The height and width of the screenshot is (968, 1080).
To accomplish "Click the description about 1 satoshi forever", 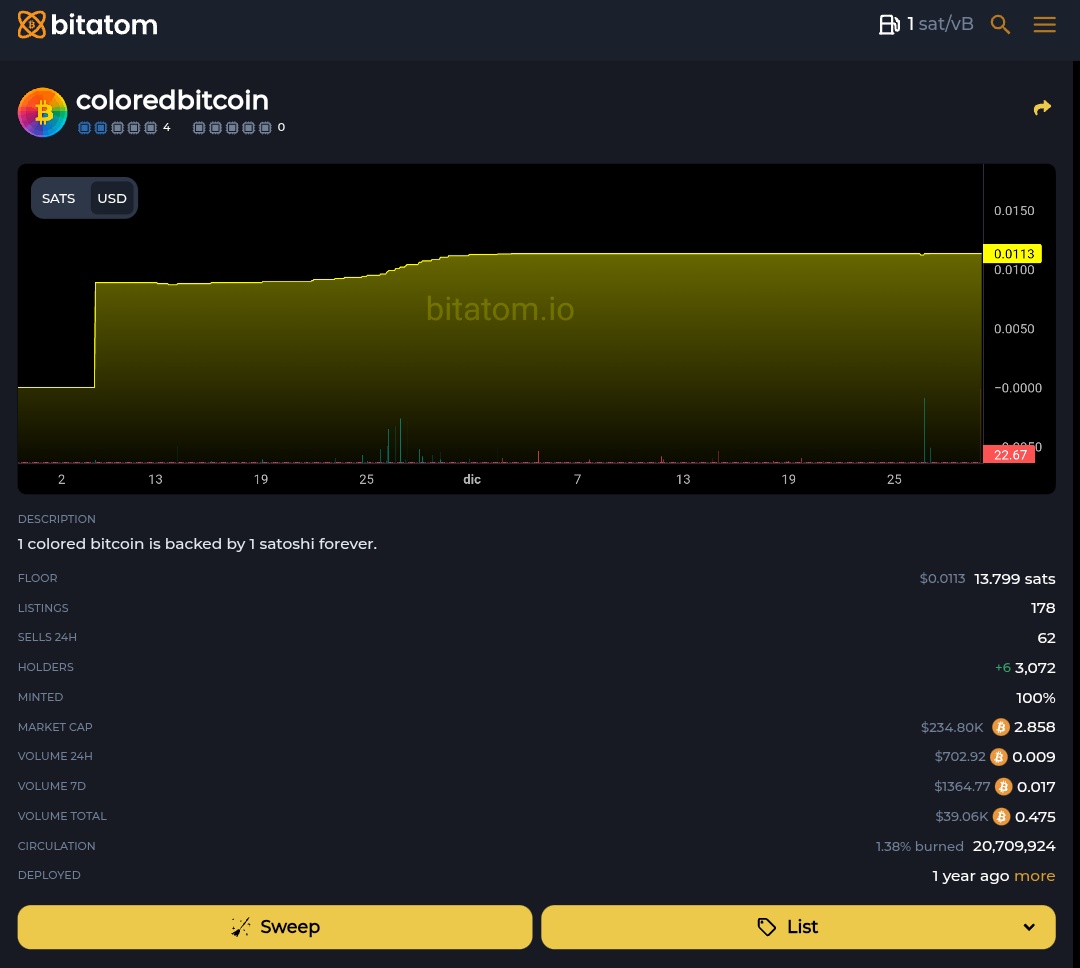I will (197, 544).
